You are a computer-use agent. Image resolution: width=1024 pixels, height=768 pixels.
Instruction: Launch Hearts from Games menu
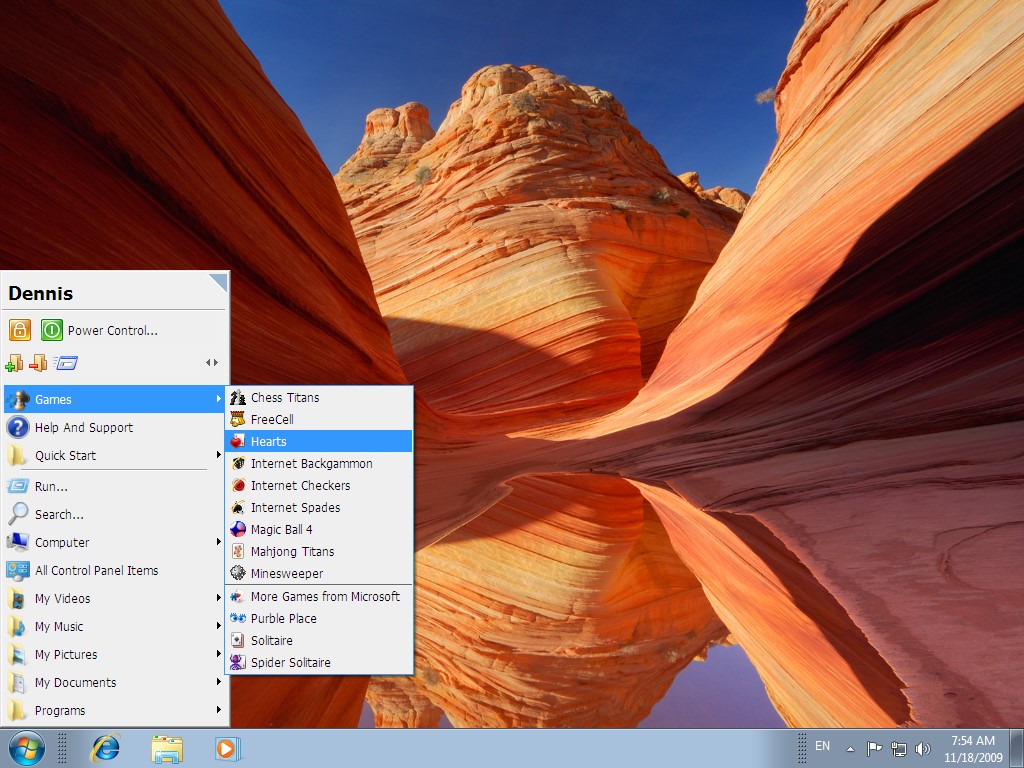tap(319, 441)
